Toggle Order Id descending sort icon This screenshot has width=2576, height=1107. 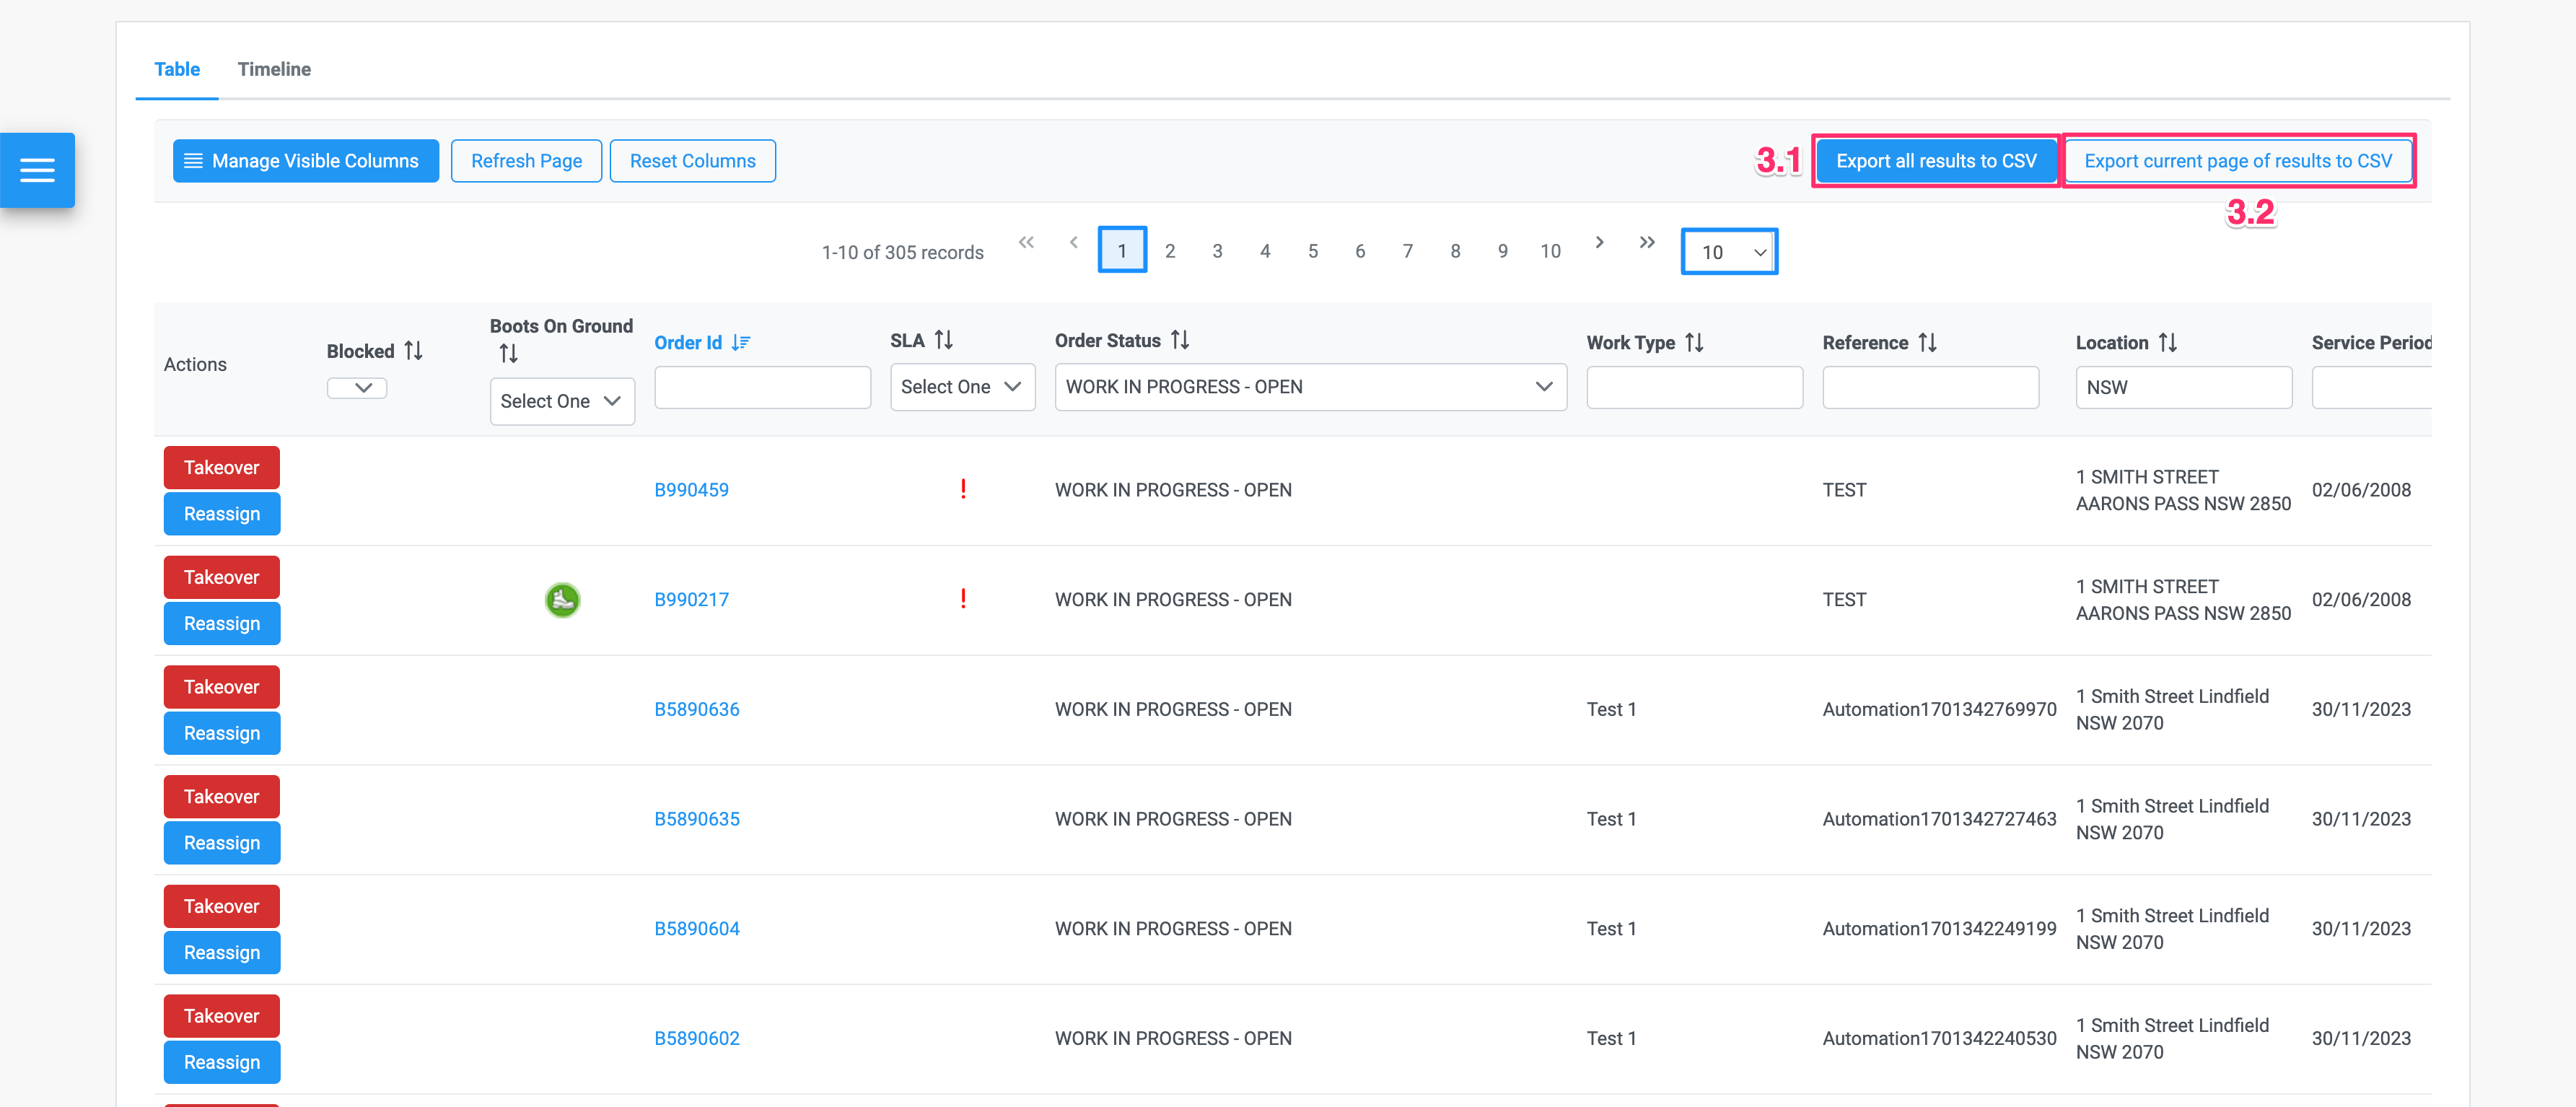coord(741,343)
